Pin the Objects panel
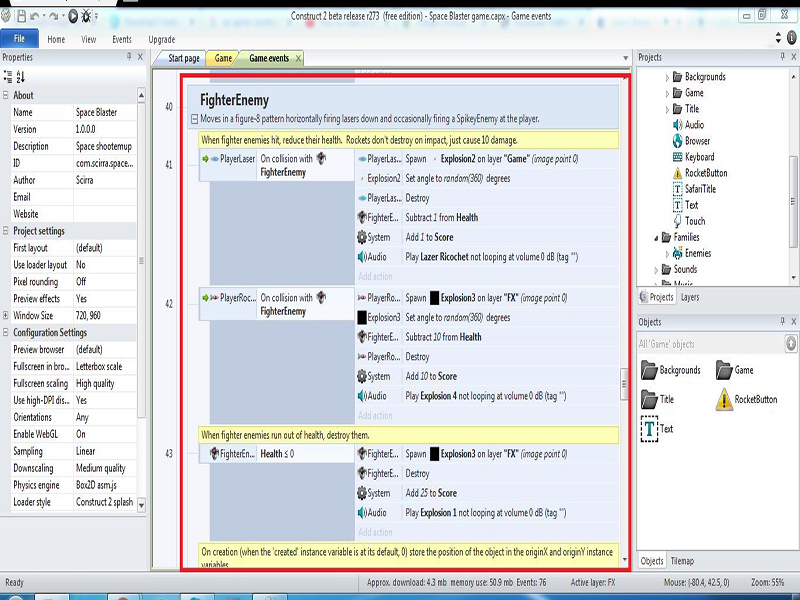This screenshot has height=600, width=800. tap(783, 321)
